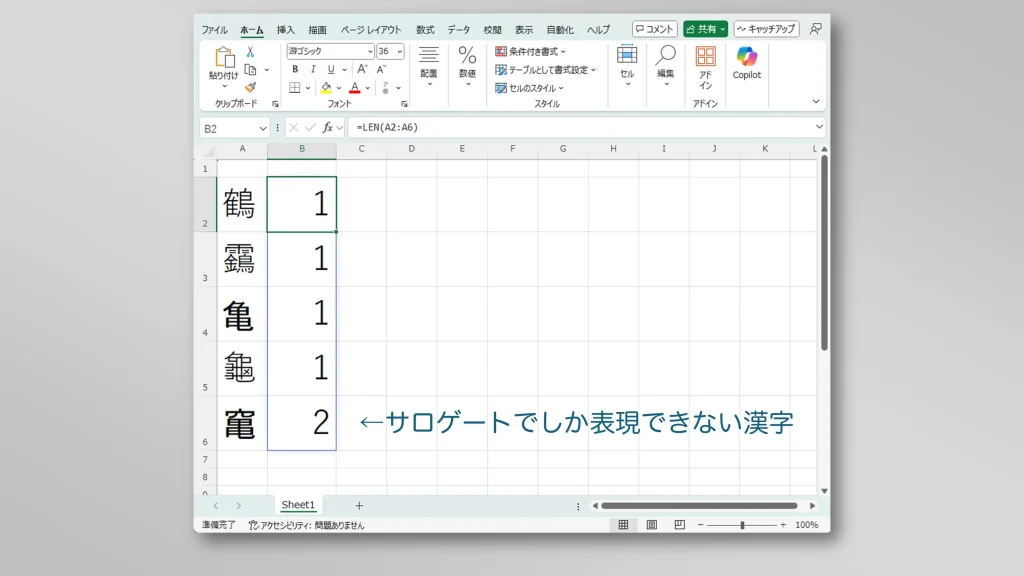Expand the 条件付き書式 dropdown
This screenshot has width=1024, height=576.
pos(530,51)
